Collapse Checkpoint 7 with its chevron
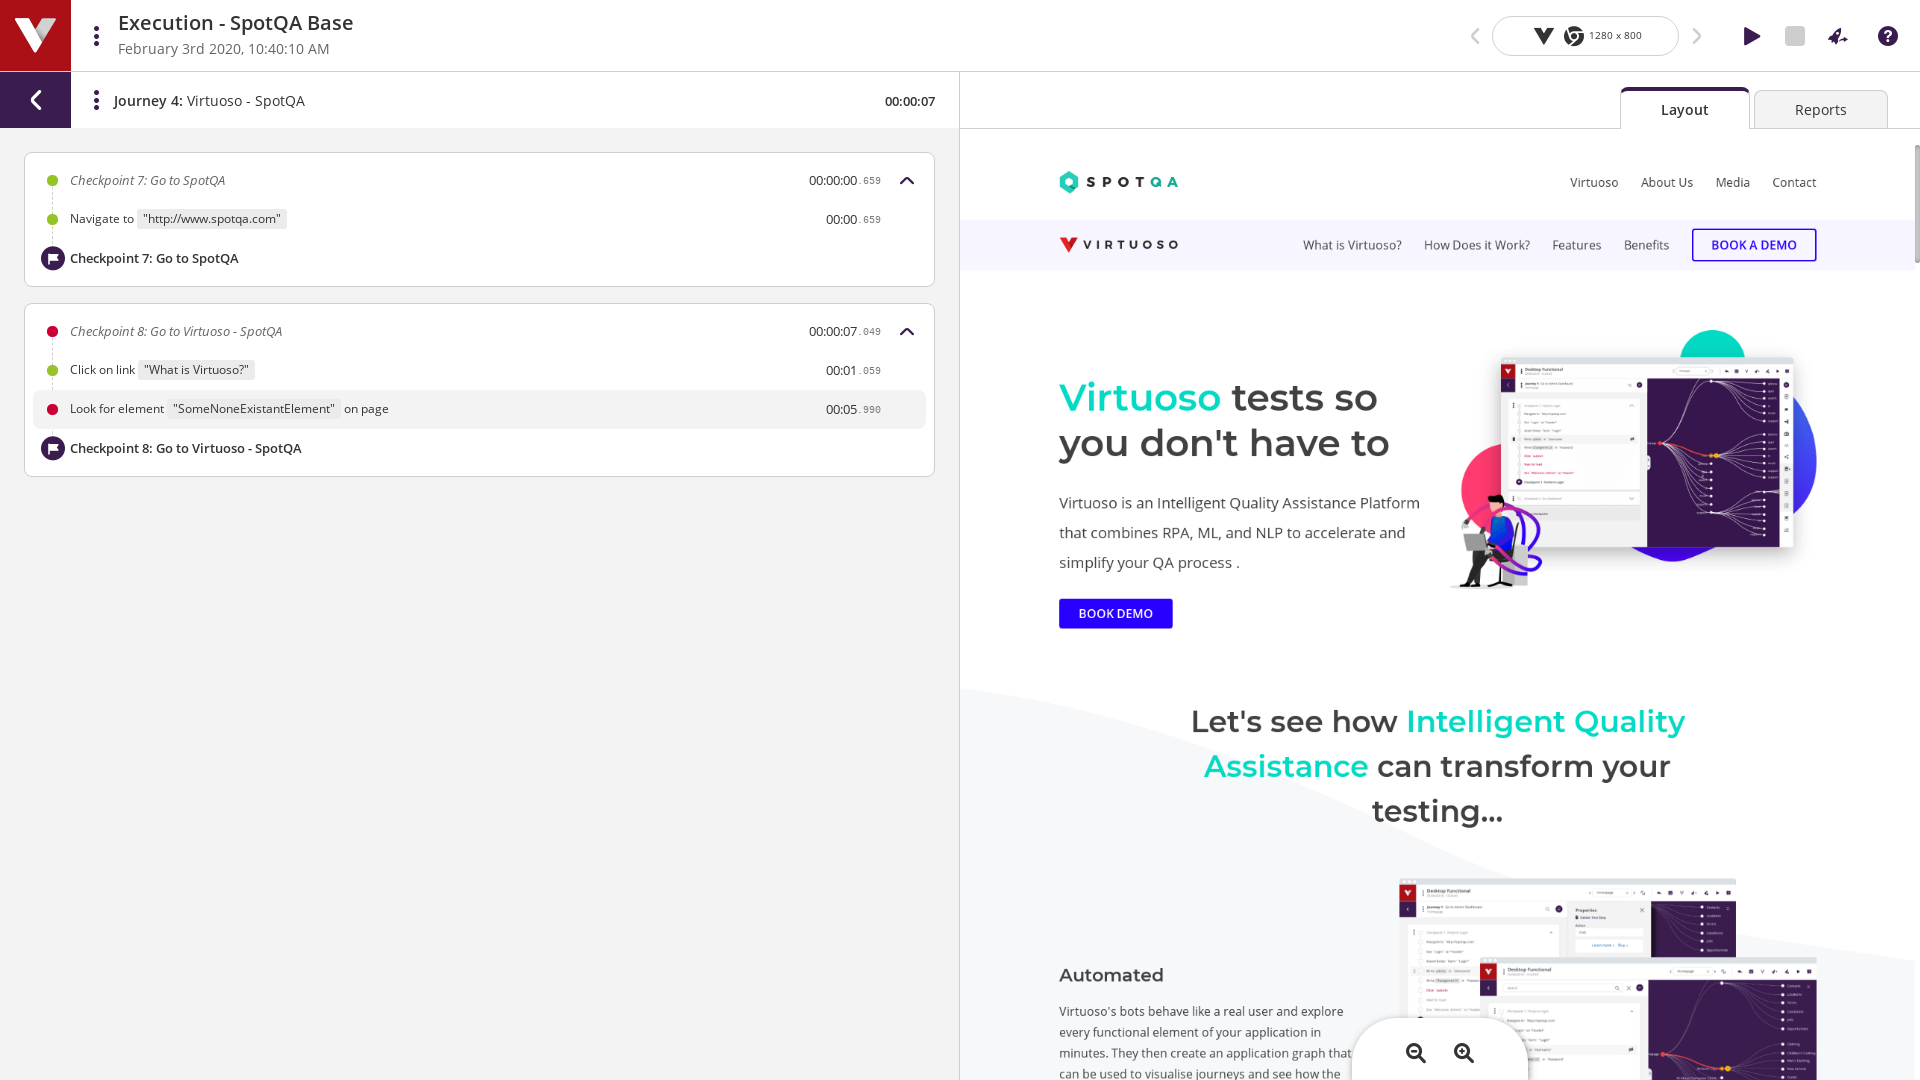The image size is (1920, 1080). tap(907, 181)
